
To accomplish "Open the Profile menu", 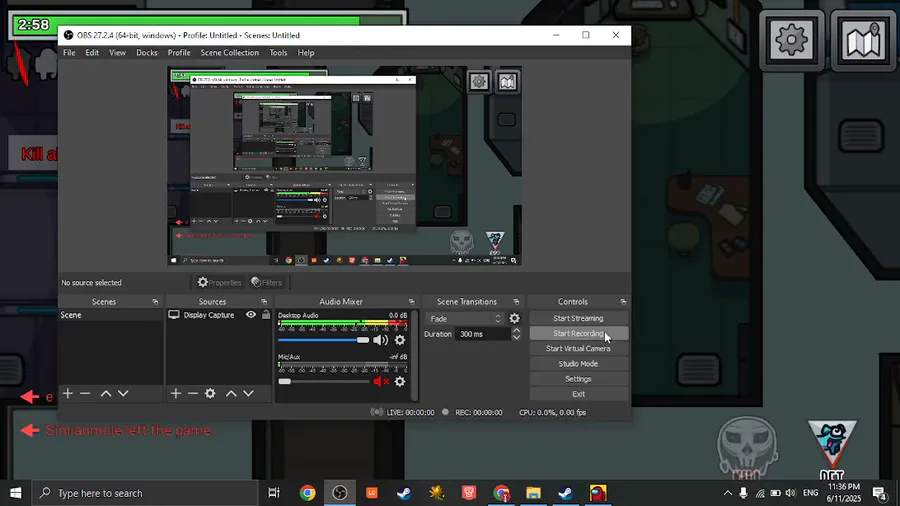I will 179,53.
